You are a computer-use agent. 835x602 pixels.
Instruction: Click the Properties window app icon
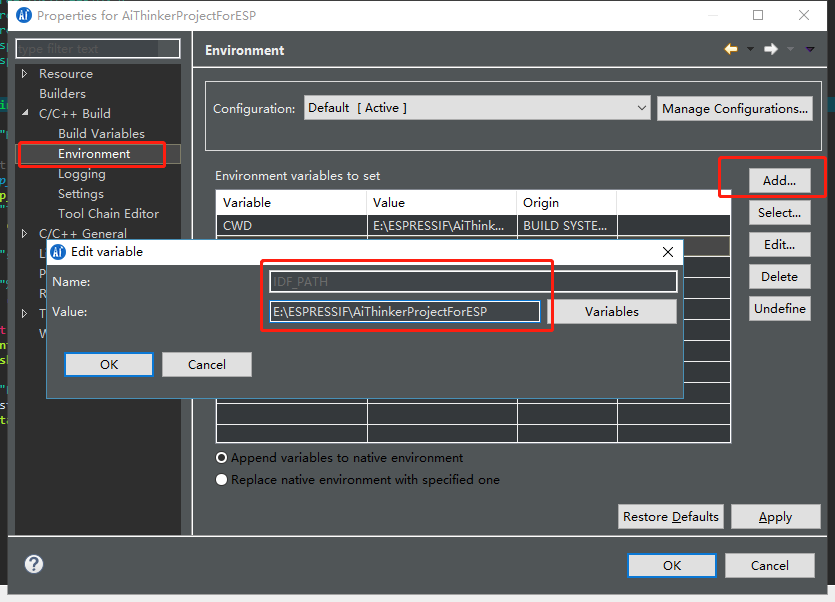(24, 15)
